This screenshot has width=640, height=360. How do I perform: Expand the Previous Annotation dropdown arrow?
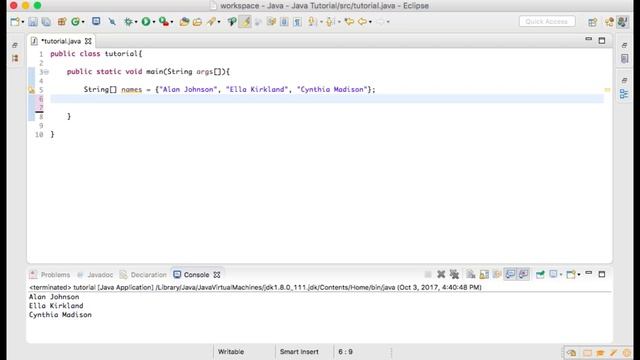point(339,22)
